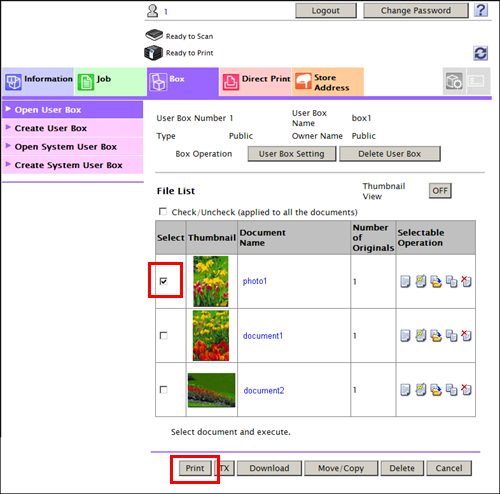Screen dimensions: 500x494
Task: Open the Store Address tab
Action: [x=328, y=82]
